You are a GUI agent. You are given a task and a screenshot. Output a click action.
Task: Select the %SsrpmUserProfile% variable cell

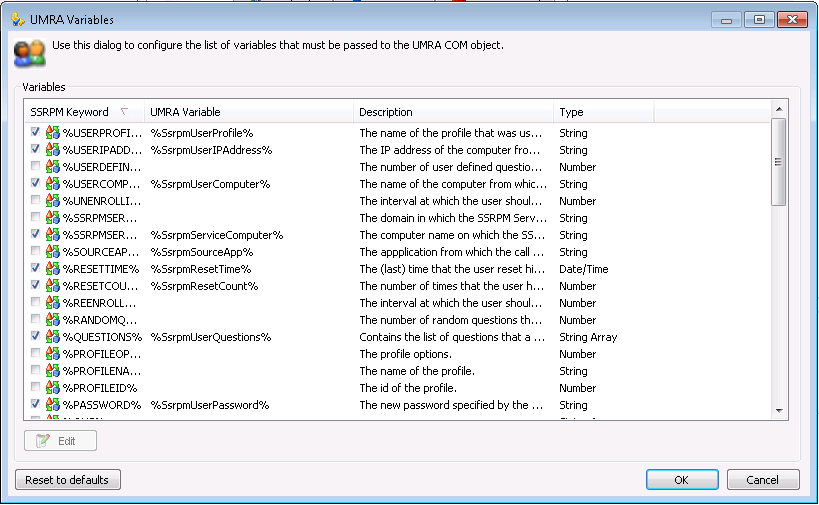click(x=202, y=133)
